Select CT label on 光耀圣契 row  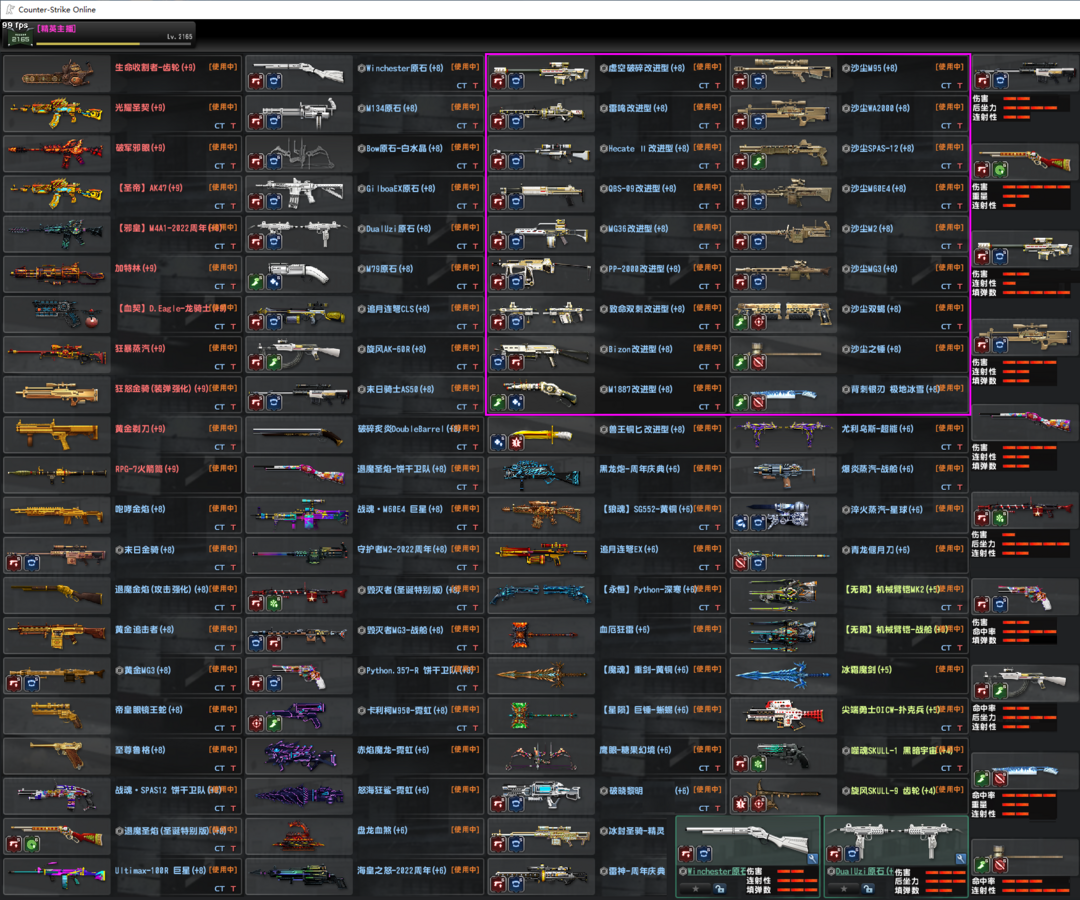(x=219, y=126)
